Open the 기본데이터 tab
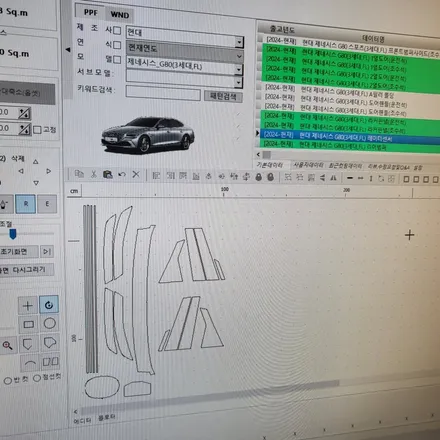The width and height of the screenshot is (440, 440). (x=270, y=165)
